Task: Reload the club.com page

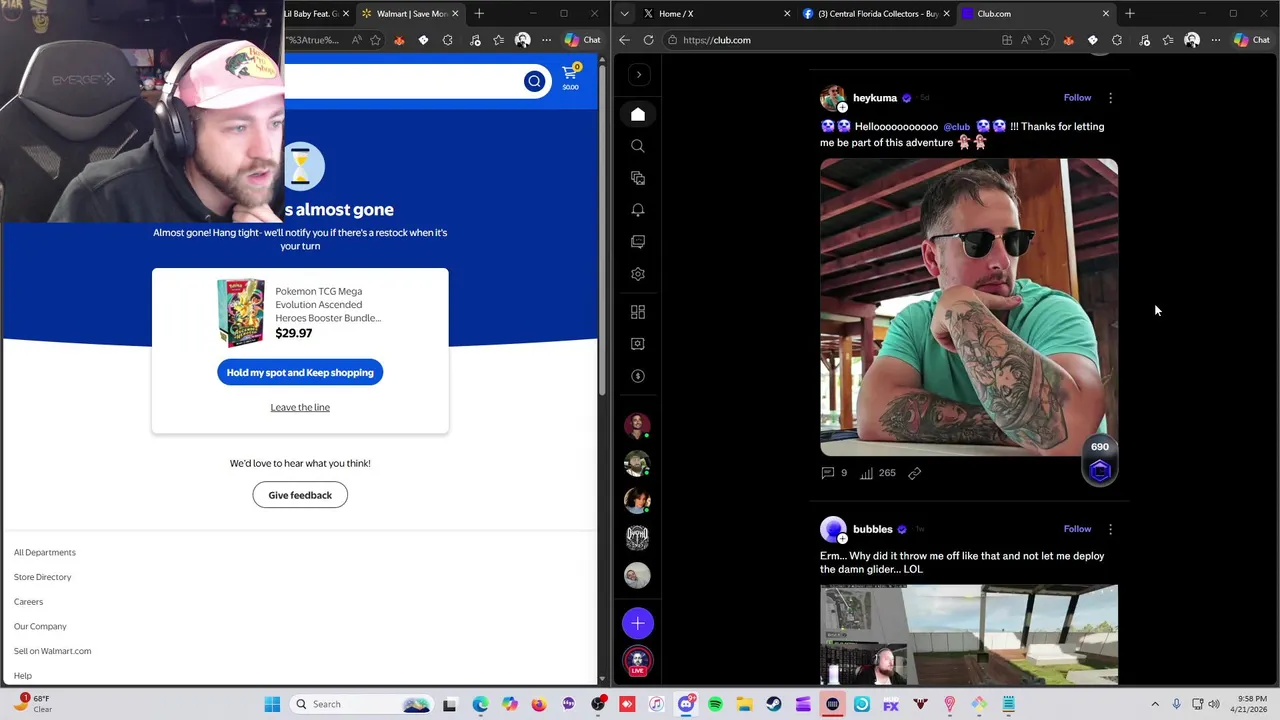Action: pos(649,40)
